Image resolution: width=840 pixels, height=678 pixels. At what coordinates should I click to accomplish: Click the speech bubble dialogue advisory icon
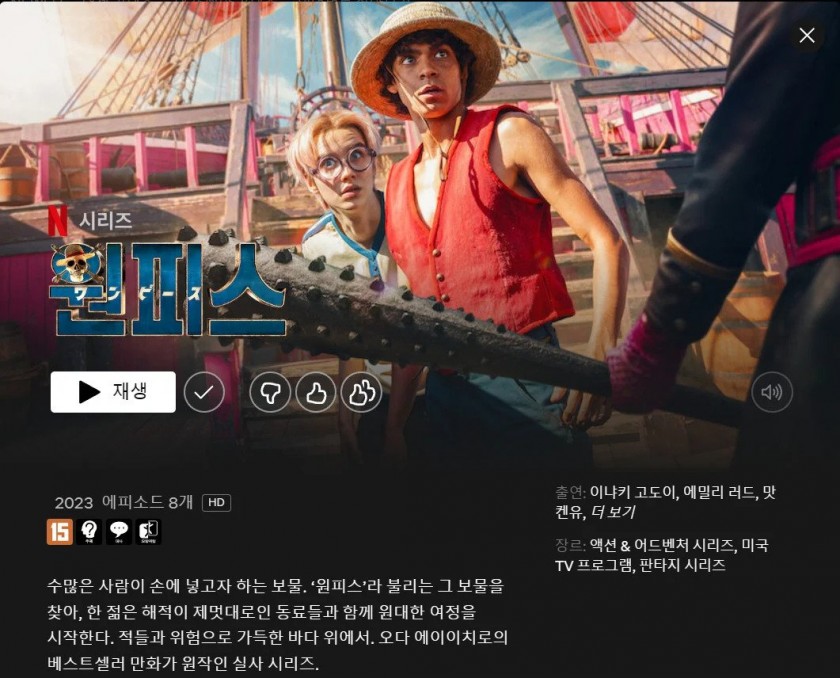(118, 531)
